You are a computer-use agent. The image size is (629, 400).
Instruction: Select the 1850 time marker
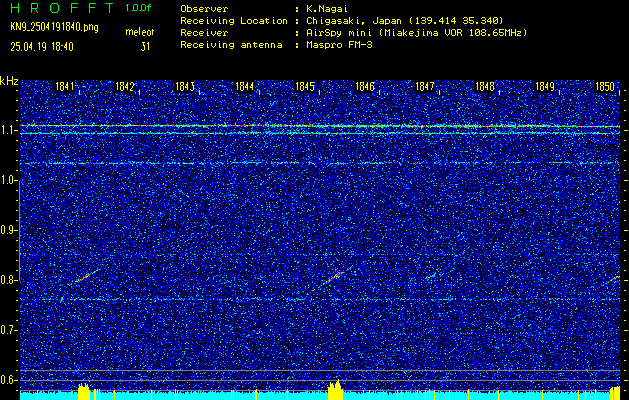coord(605,87)
